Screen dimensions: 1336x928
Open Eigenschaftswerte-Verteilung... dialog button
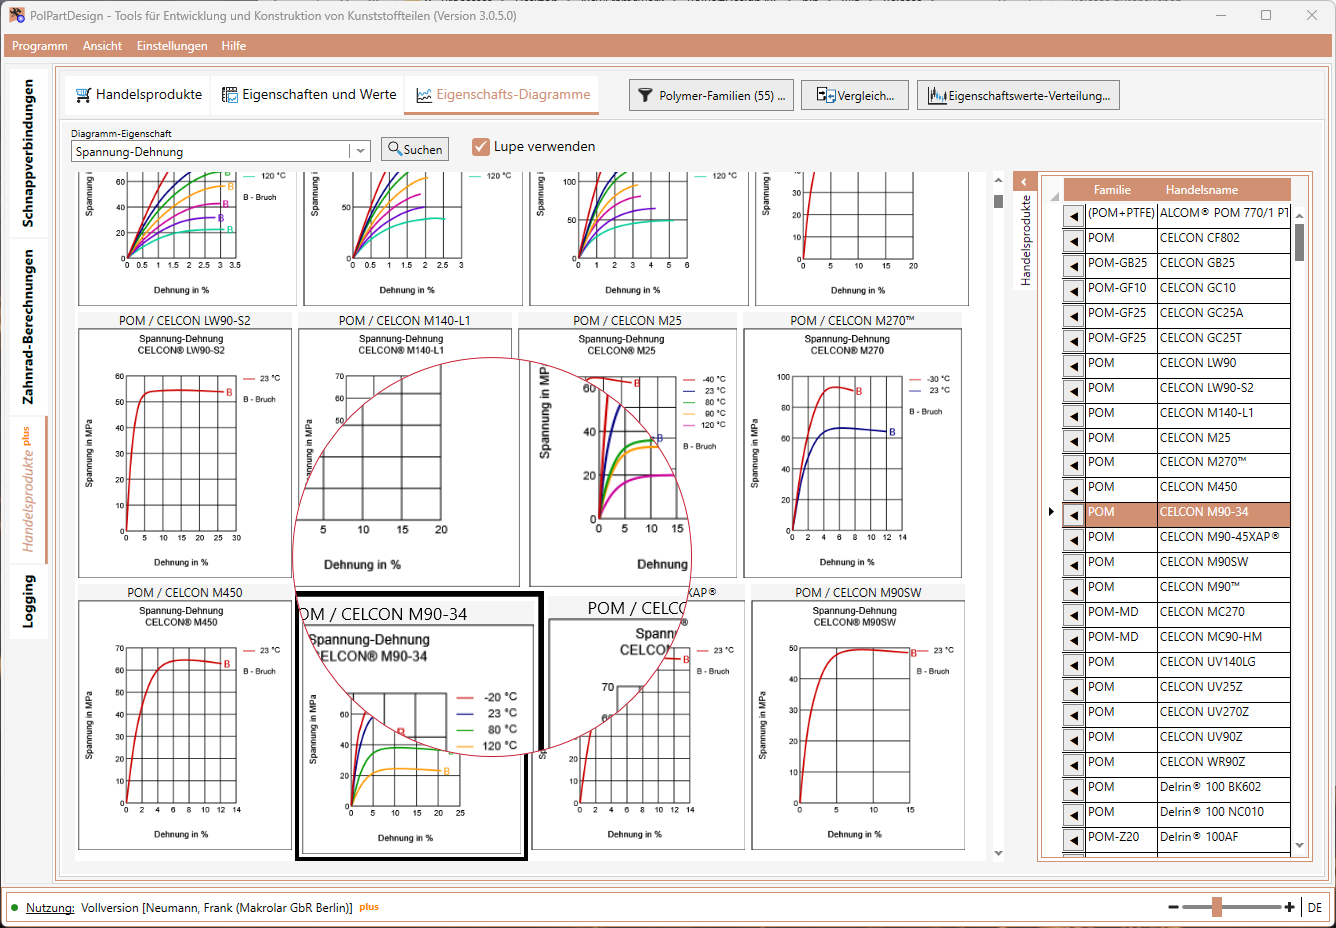tap(1018, 96)
